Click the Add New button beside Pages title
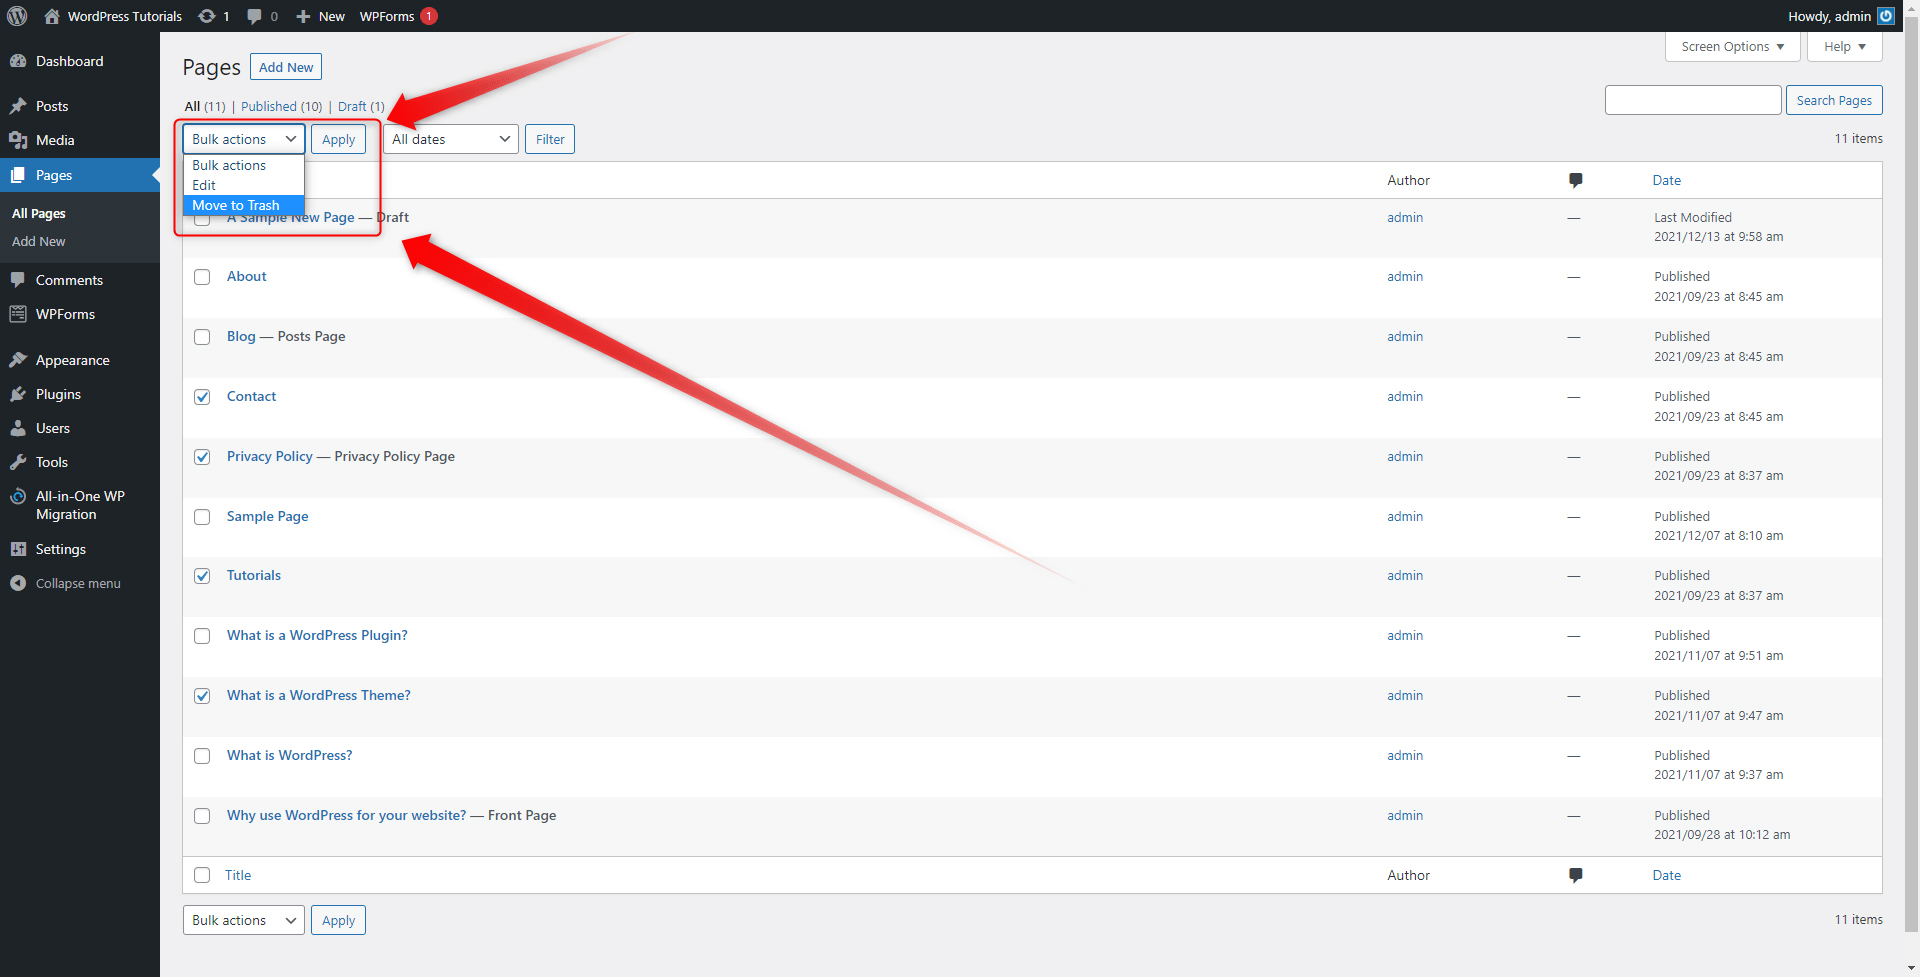Image resolution: width=1920 pixels, height=977 pixels. [286, 67]
